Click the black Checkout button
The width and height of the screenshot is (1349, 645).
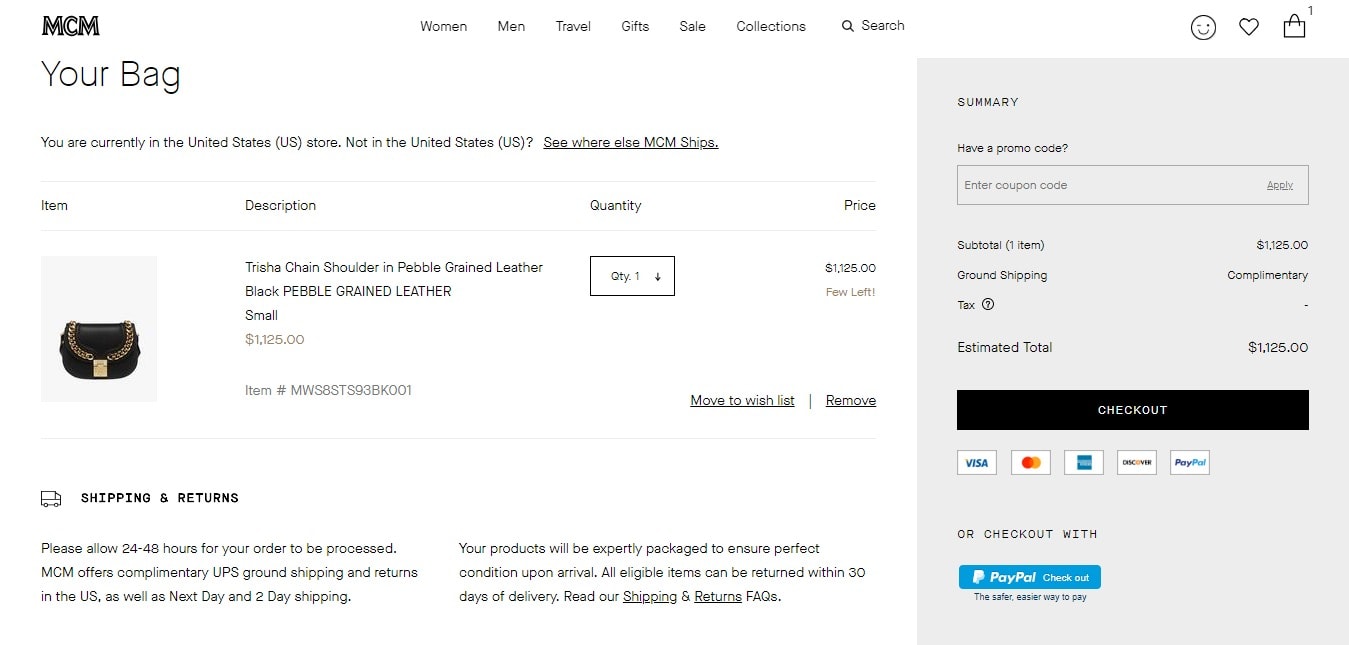(1132, 410)
